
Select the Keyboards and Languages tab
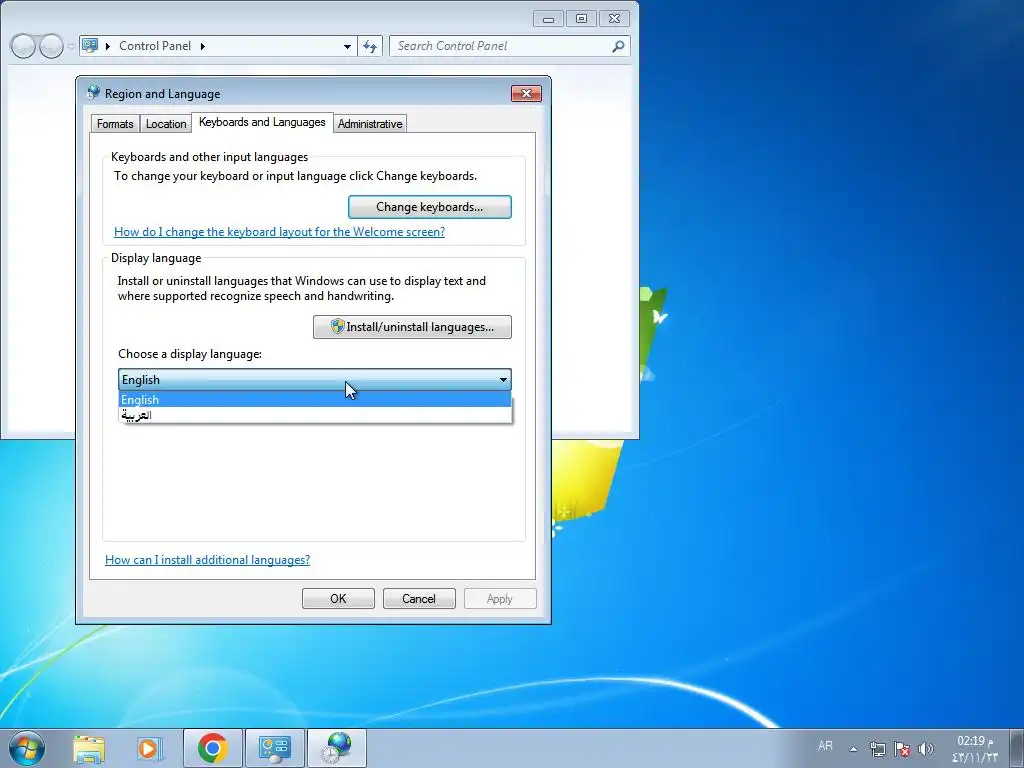pos(262,122)
